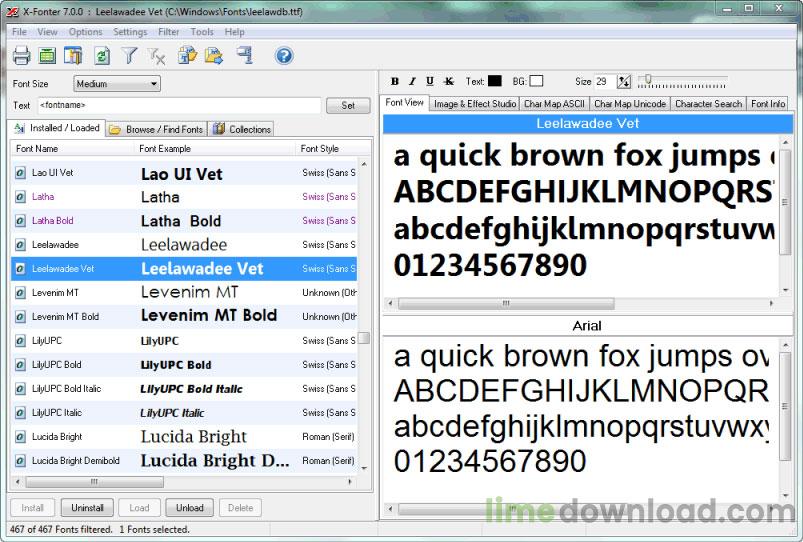Click the Refresh font list icon

click(x=102, y=56)
